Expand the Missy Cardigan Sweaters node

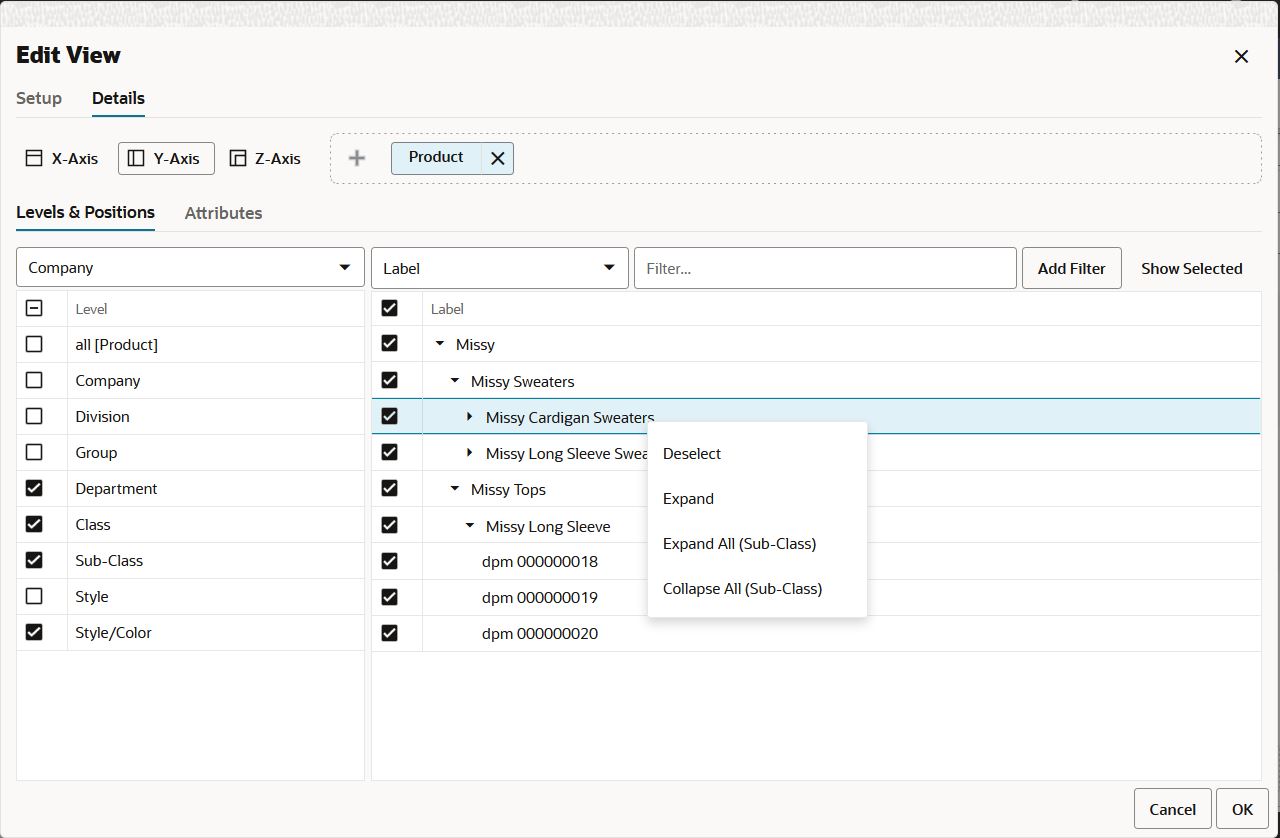coord(470,417)
